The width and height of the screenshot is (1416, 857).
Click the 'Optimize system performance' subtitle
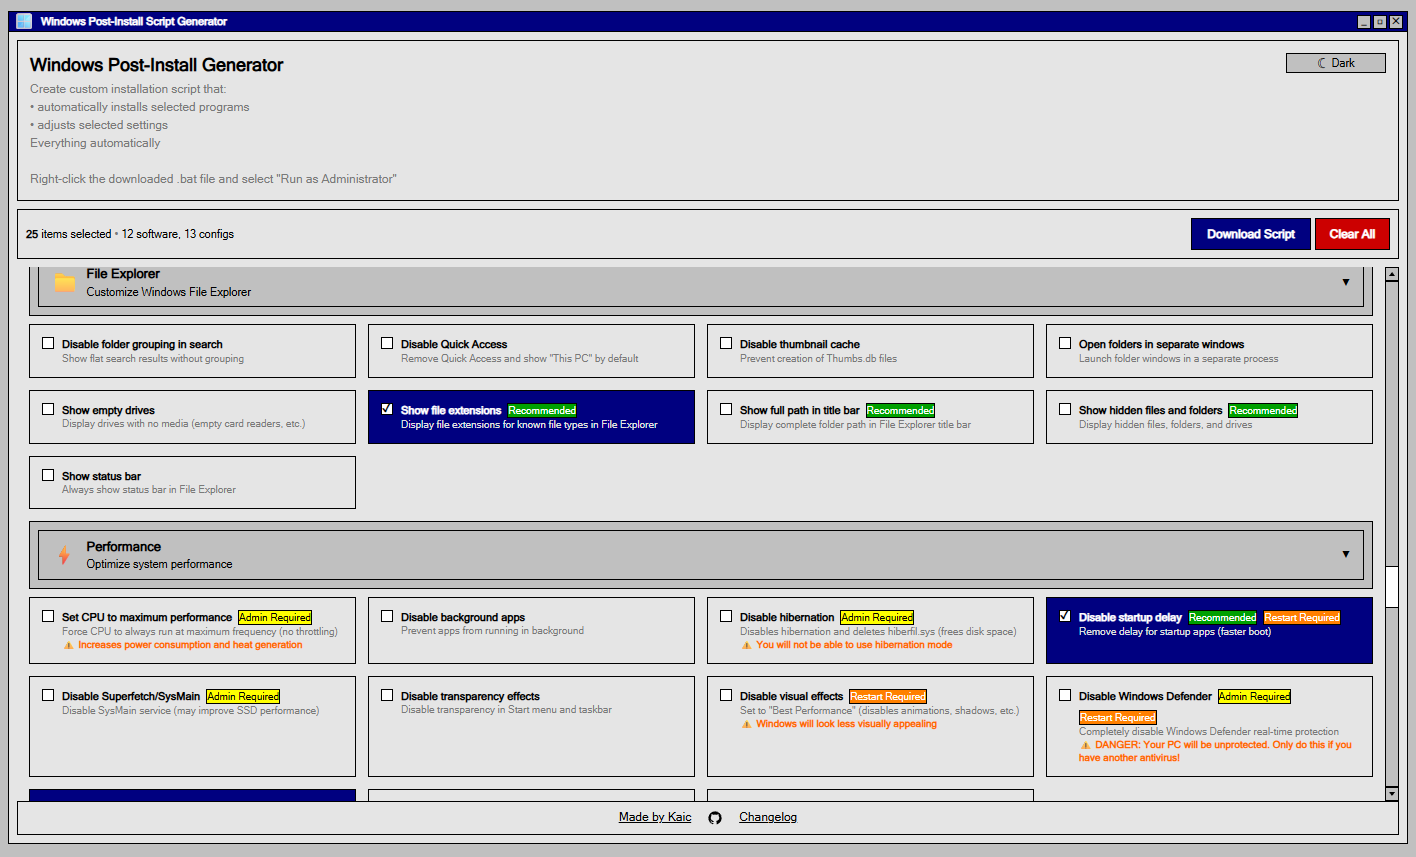[159, 564]
